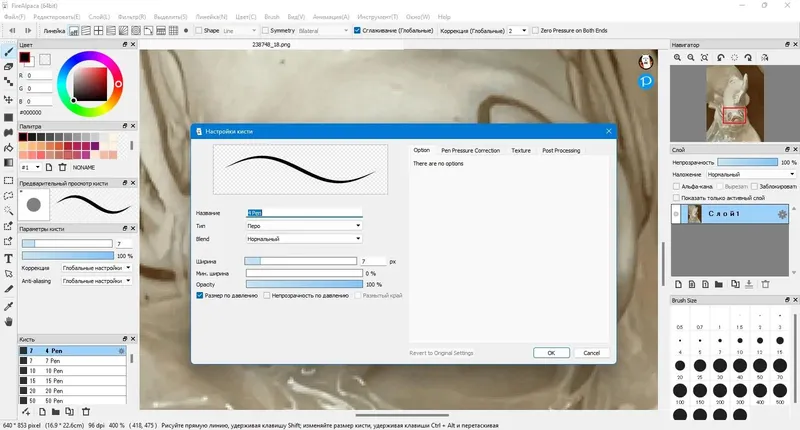Enable Непрозрачность по давлению checkbox

click(x=266, y=295)
